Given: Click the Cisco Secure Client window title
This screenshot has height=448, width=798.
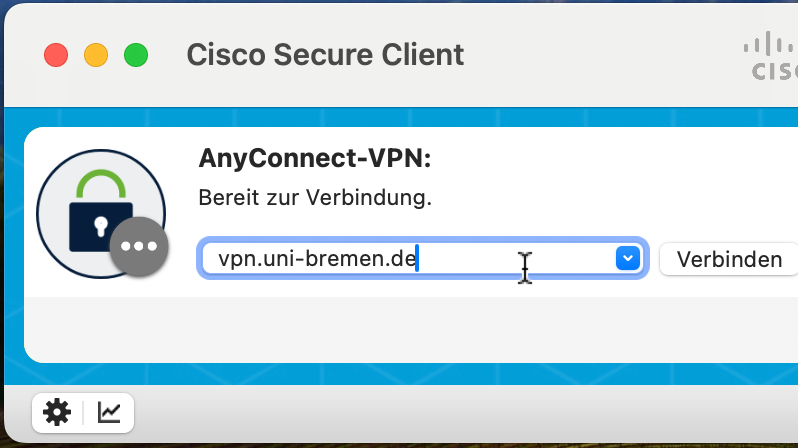Looking at the screenshot, I should click(x=325, y=54).
